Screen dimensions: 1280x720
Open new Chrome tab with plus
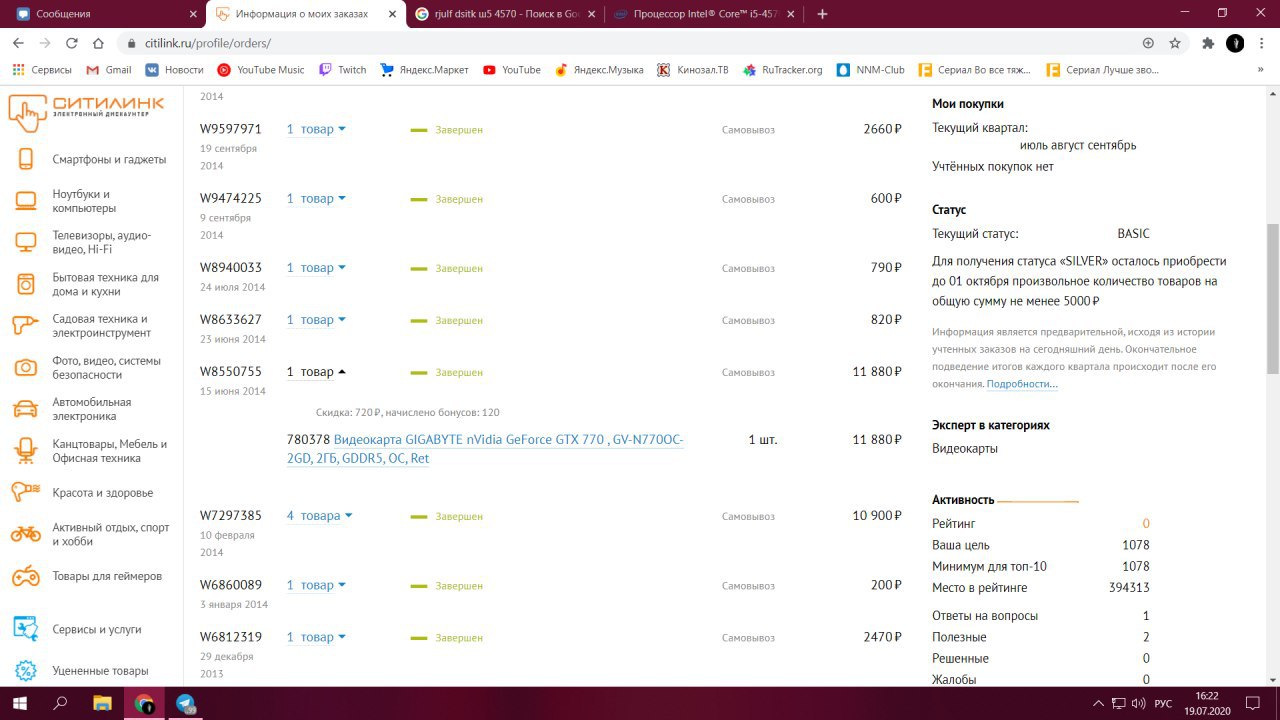pos(822,14)
